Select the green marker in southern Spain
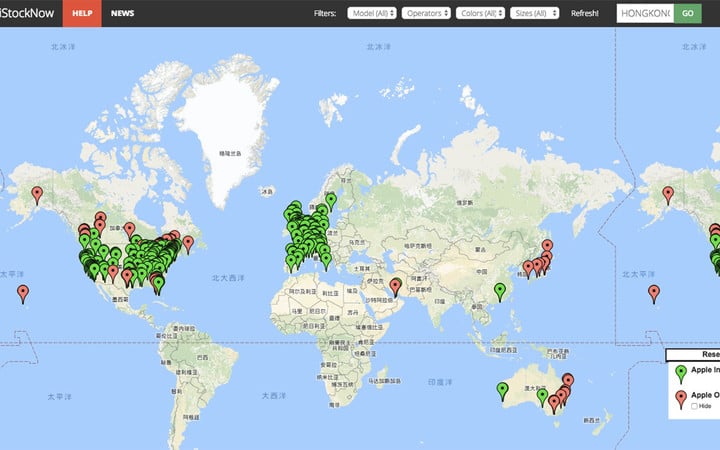 pos(291,263)
